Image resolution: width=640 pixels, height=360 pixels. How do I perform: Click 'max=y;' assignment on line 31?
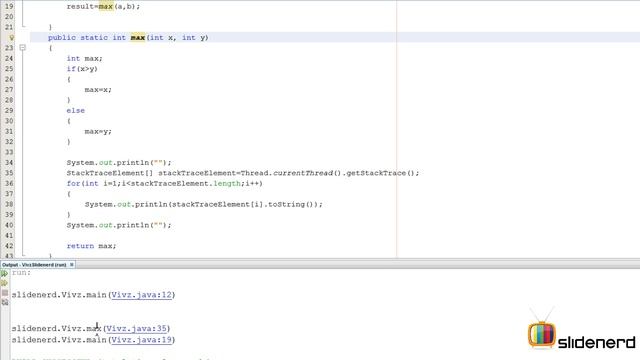[x=98, y=131]
